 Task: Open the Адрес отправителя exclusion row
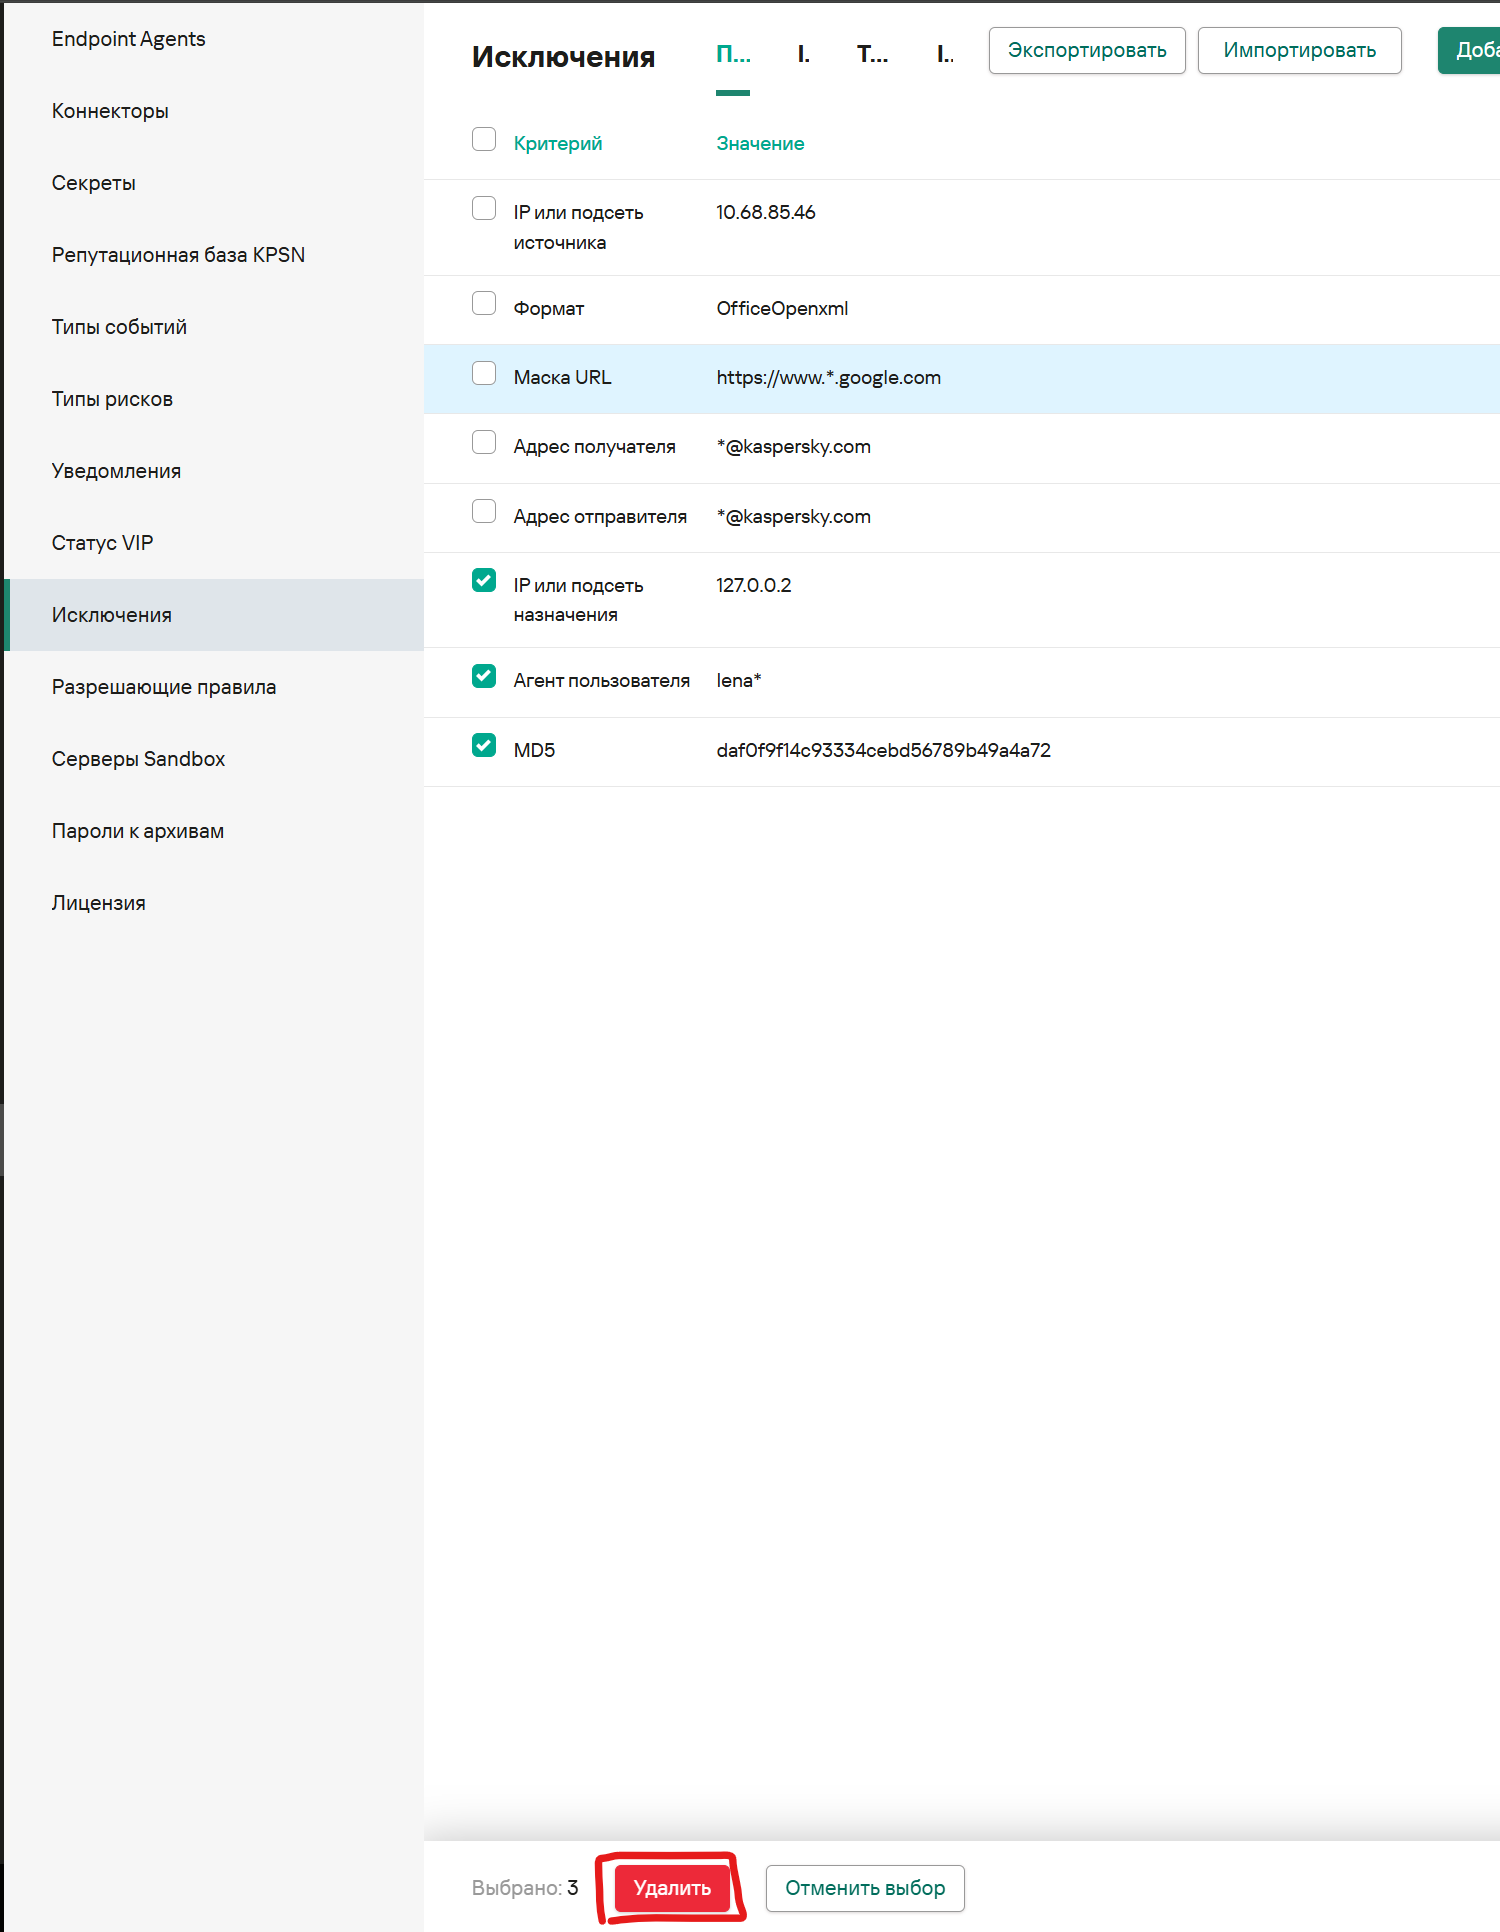point(600,517)
